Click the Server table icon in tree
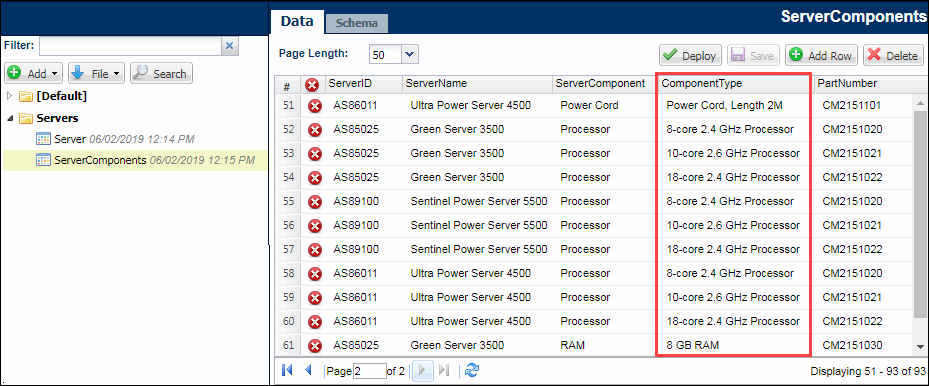The image size is (929, 386). [x=44, y=140]
